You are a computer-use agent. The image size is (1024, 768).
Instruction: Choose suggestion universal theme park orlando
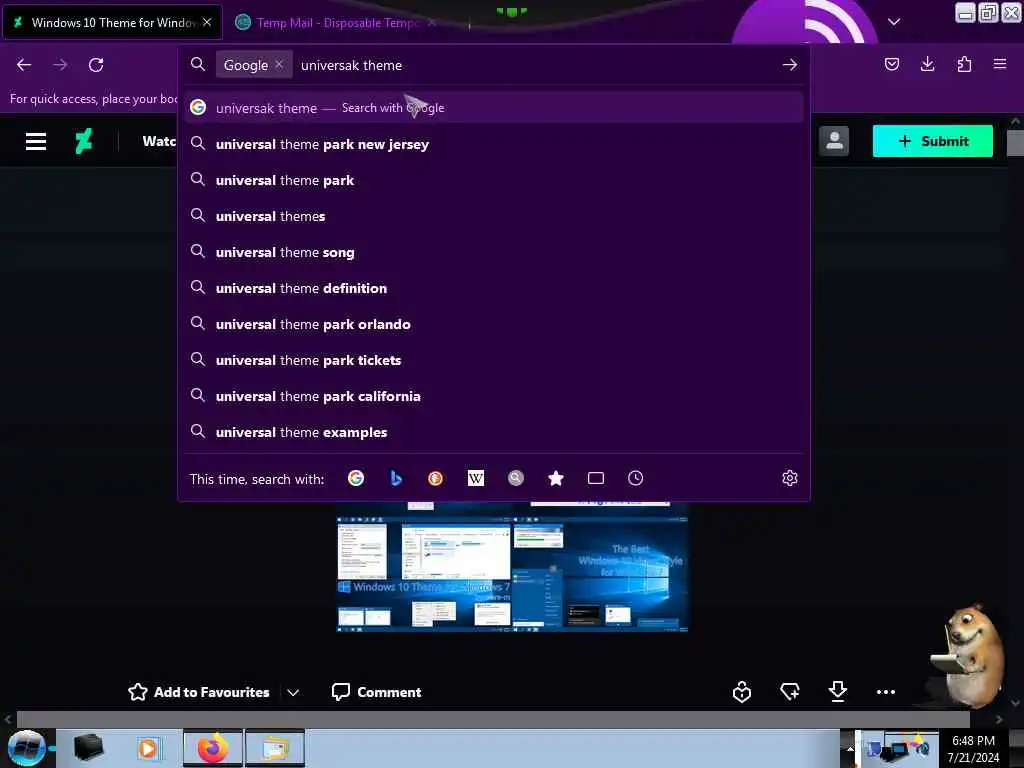pos(493,324)
